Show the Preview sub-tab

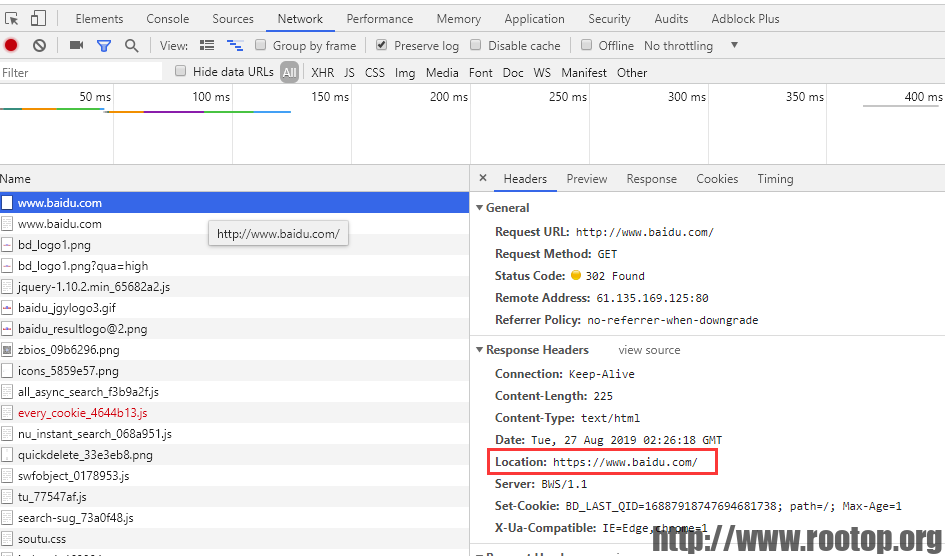(586, 179)
